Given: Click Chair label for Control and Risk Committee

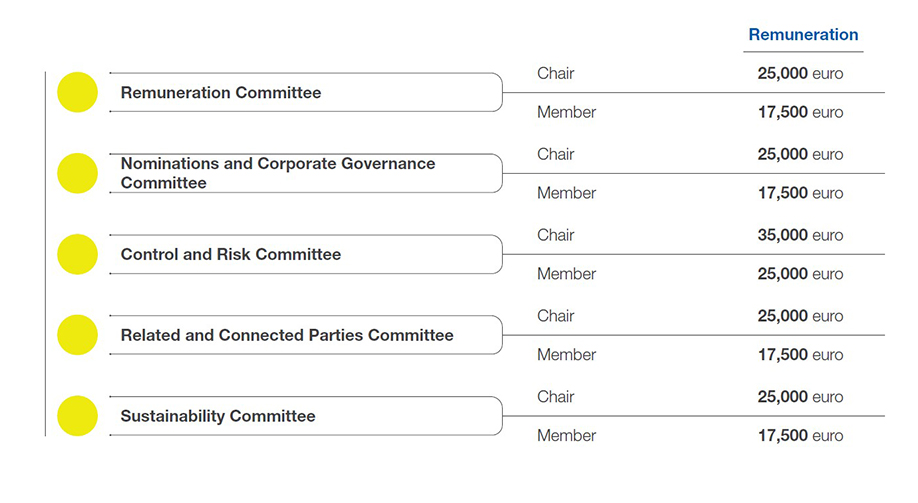Looking at the screenshot, I should (556, 235).
